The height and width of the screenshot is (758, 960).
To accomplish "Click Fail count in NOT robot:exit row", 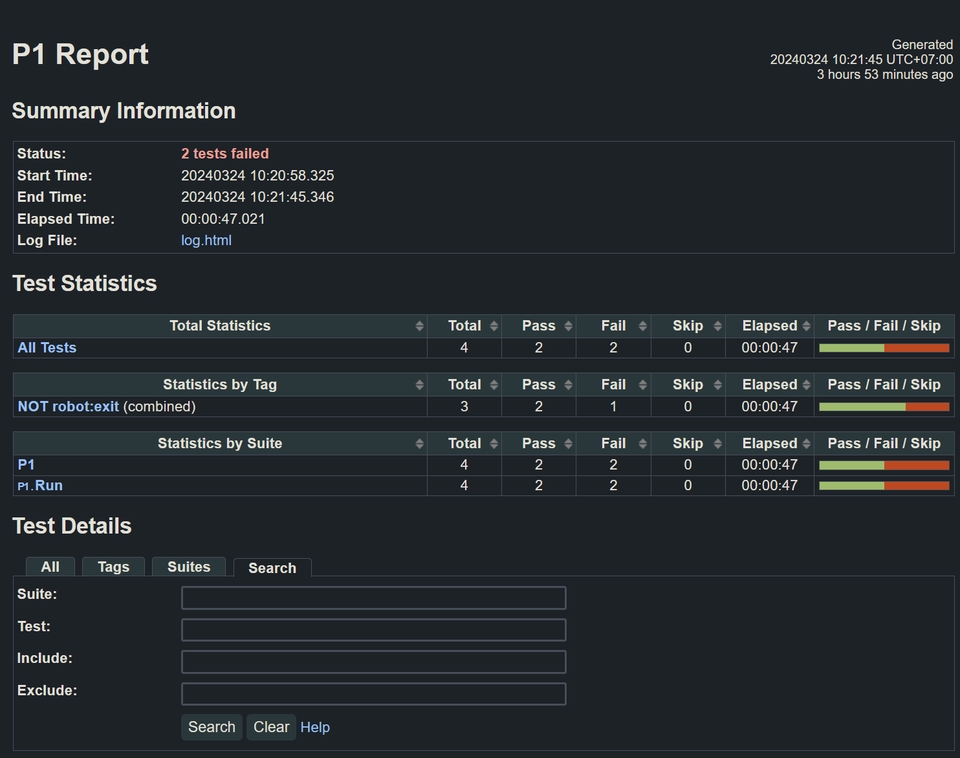I will pos(613,407).
